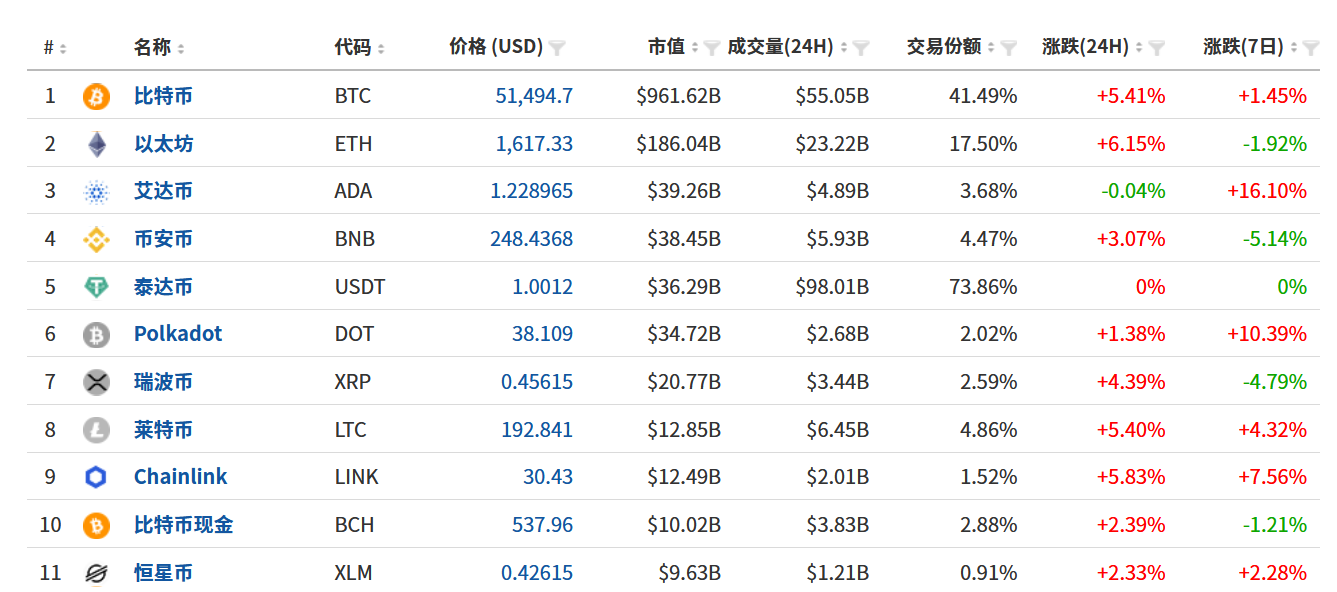Open the 比特币 link in the BTC row
The image size is (1337, 592).
pos(163,96)
